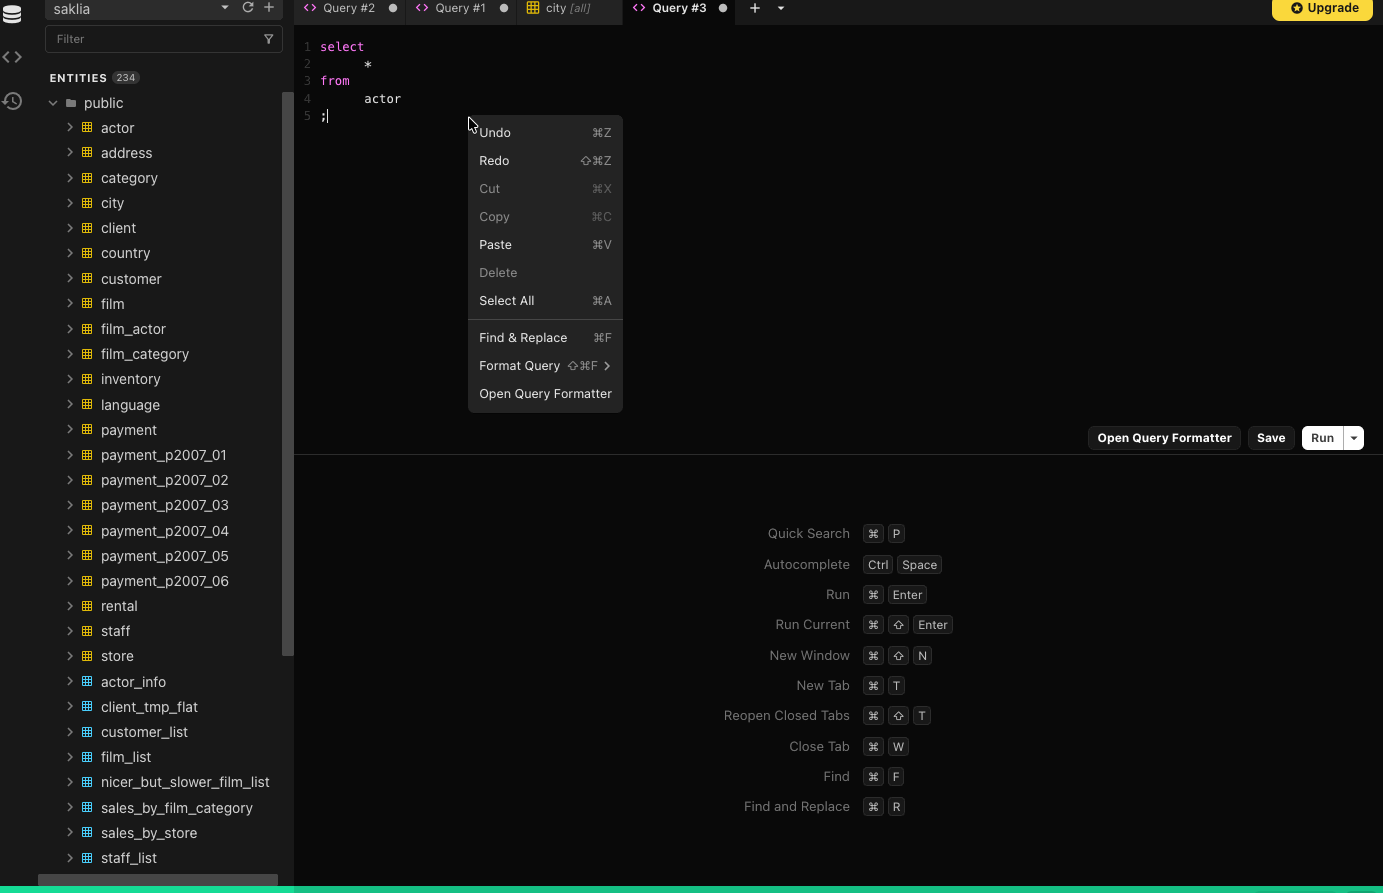Collapse the public schema tree
1383x893 pixels.
pos(53,102)
